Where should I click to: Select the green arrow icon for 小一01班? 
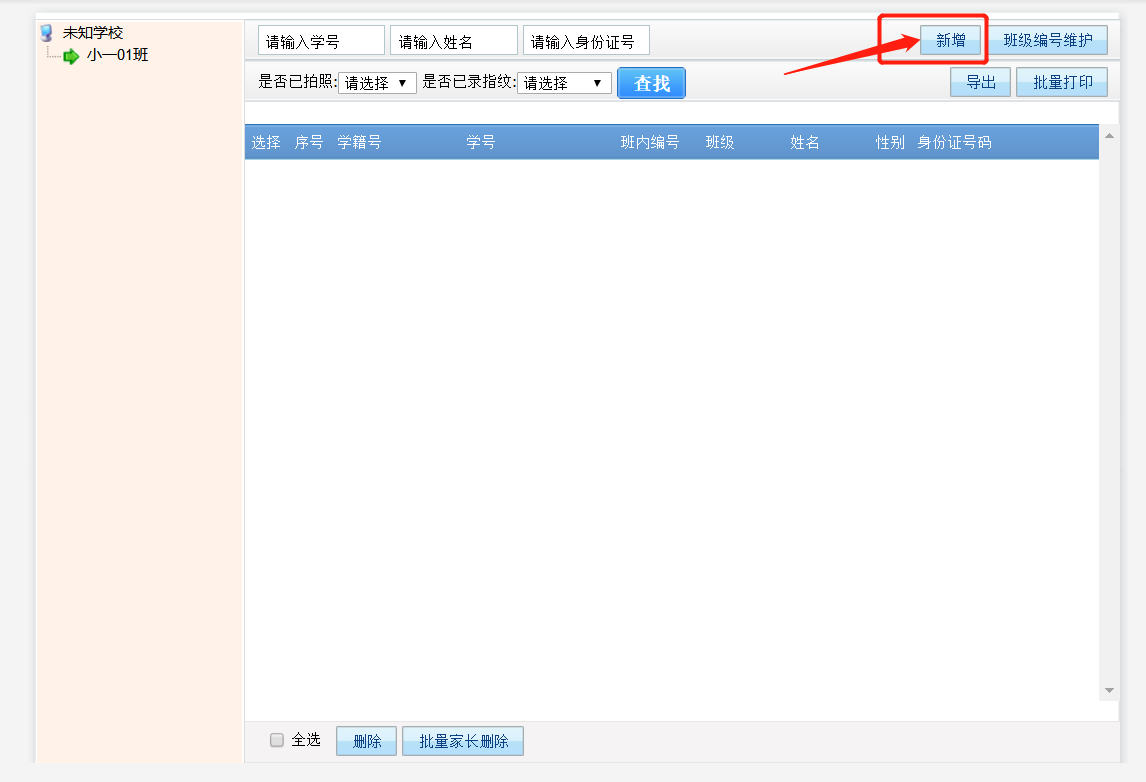pyautogui.click(x=70, y=56)
